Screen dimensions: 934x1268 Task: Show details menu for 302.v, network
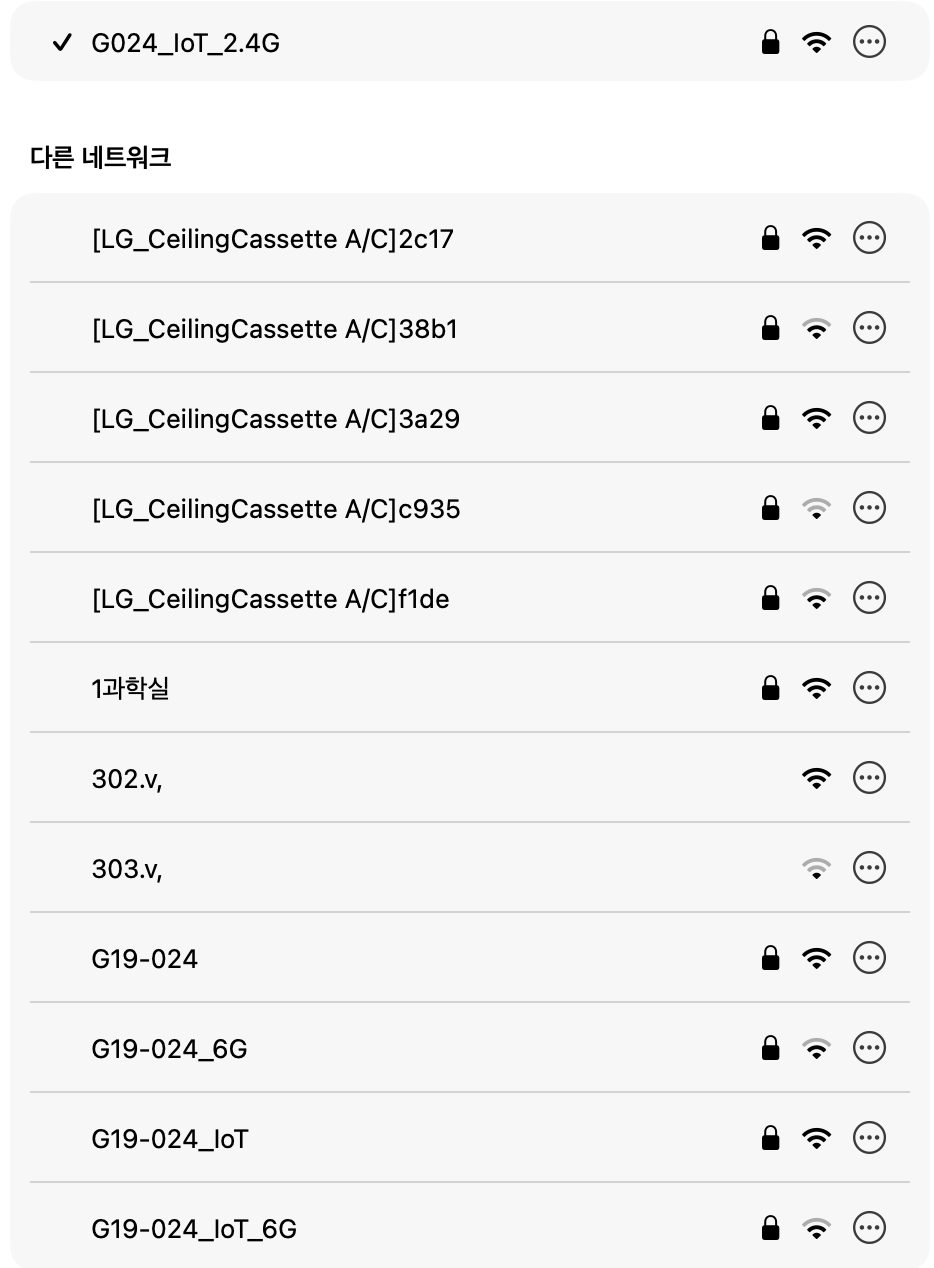click(x=869, y=778)
